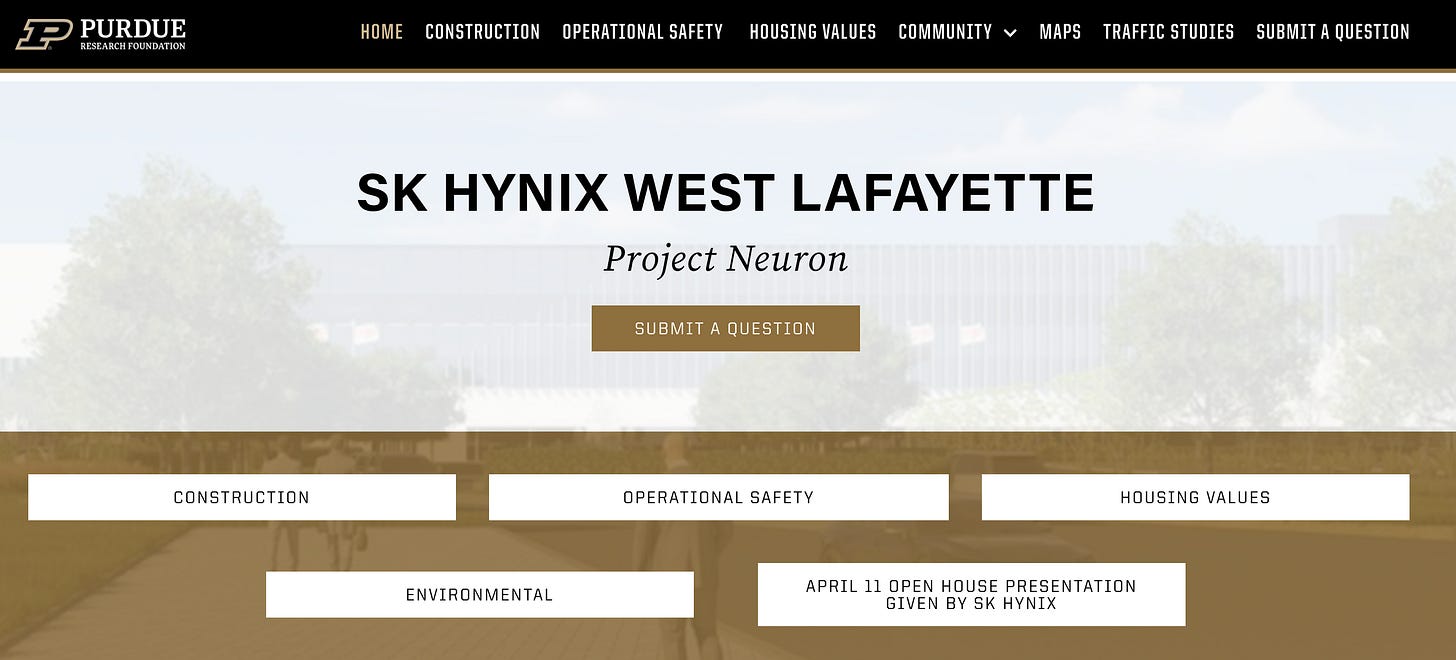Viewport: 1456px width, 660px height.
Task: Click the white Operational Safety button
Action: point(719,497)
